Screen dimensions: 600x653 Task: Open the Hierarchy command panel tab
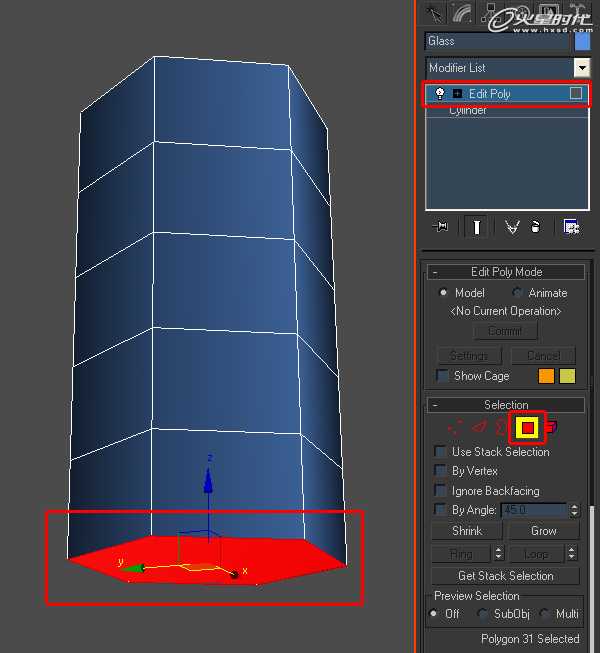489,13
